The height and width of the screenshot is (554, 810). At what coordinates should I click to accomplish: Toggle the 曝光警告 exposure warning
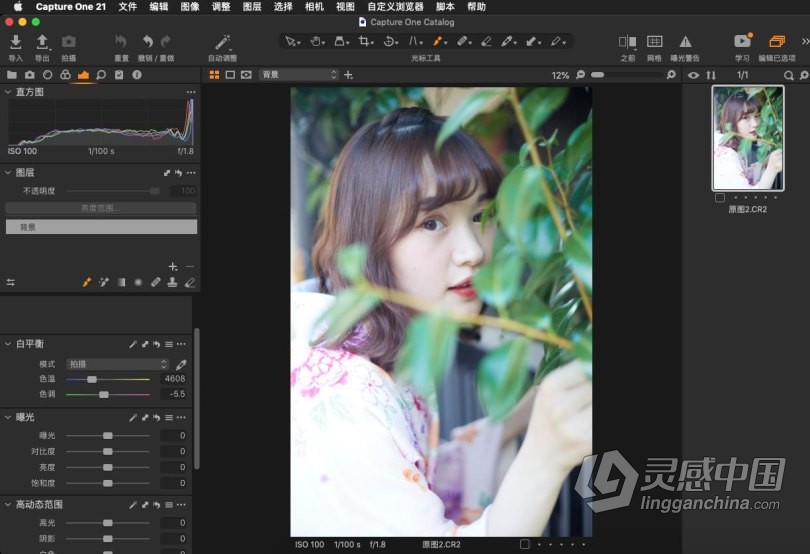coord(685,41)
